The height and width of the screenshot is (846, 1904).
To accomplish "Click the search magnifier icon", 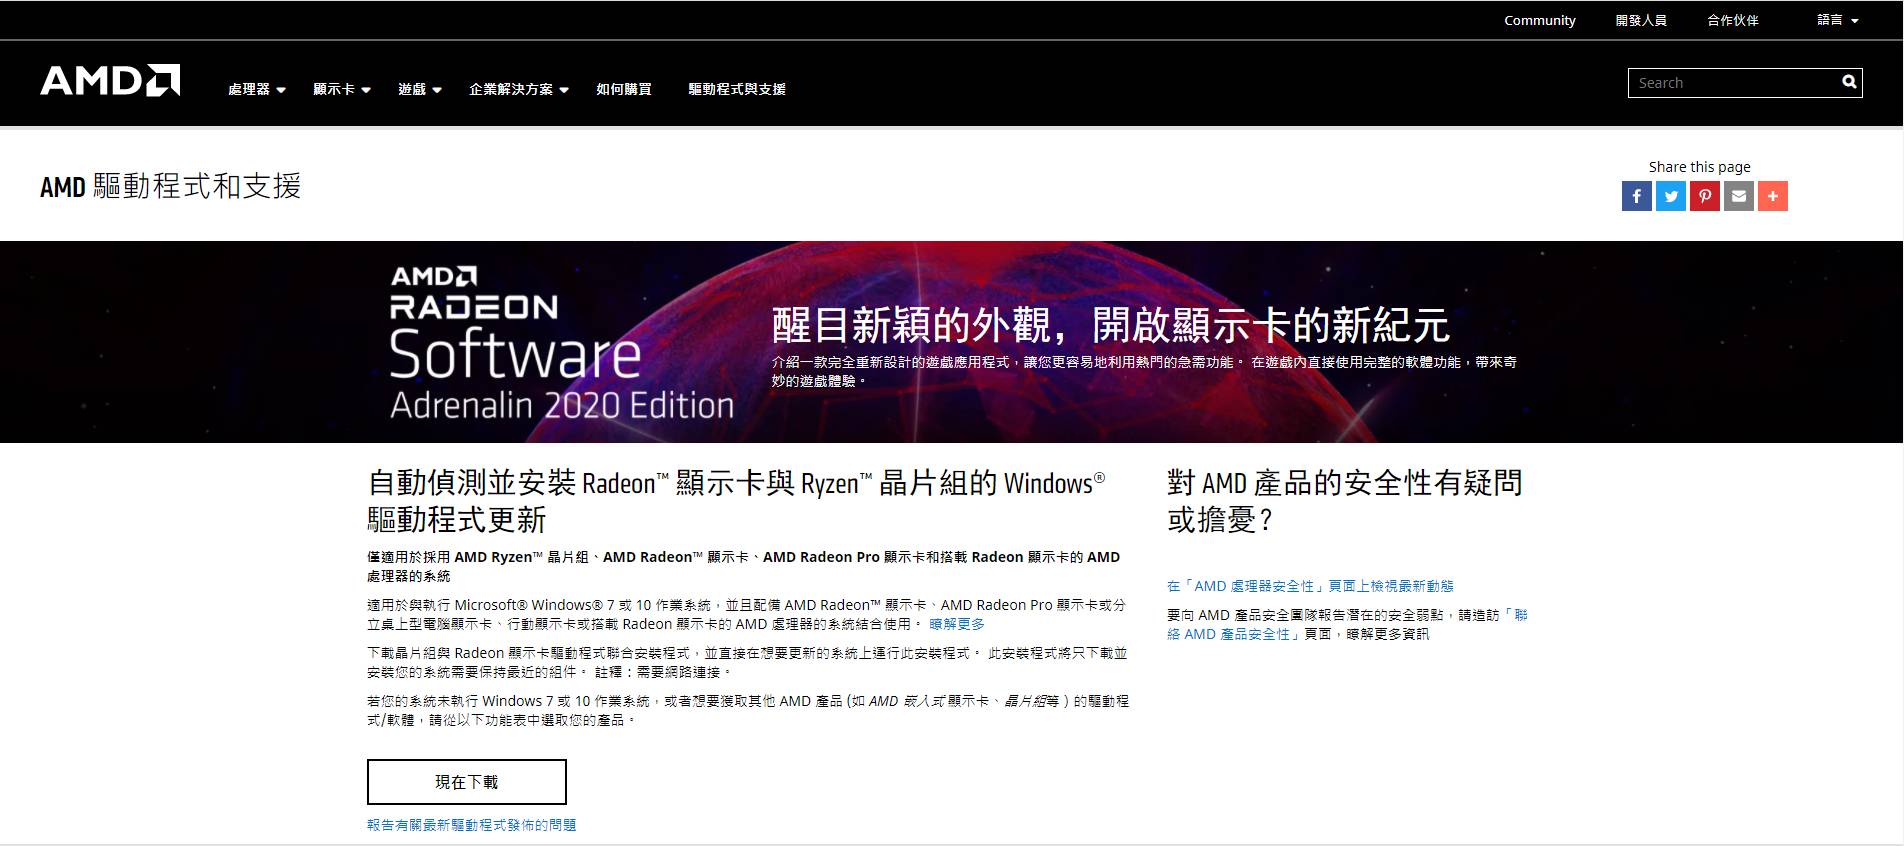I will (1849, 82).
